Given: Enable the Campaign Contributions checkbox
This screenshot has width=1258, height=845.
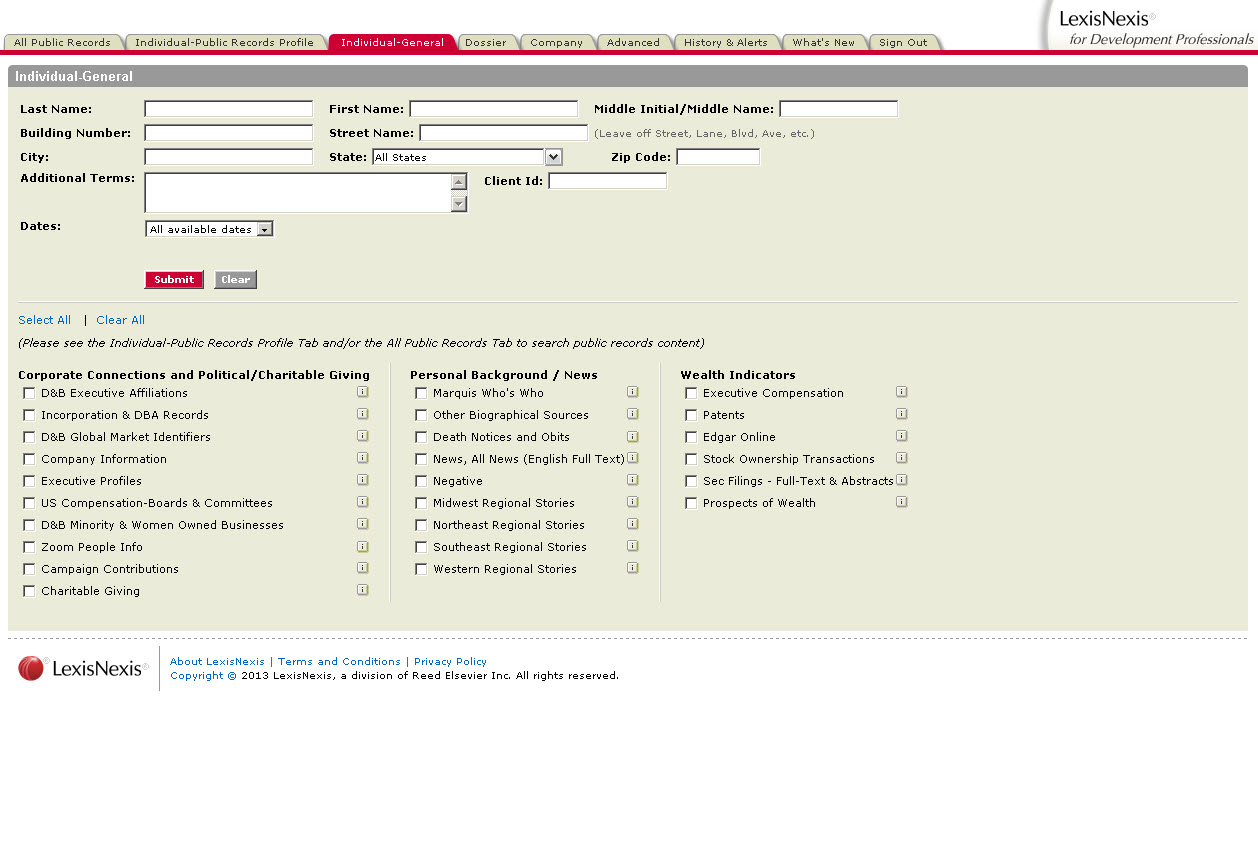Looking at the screenshot, I should click(x=29, y=569).
